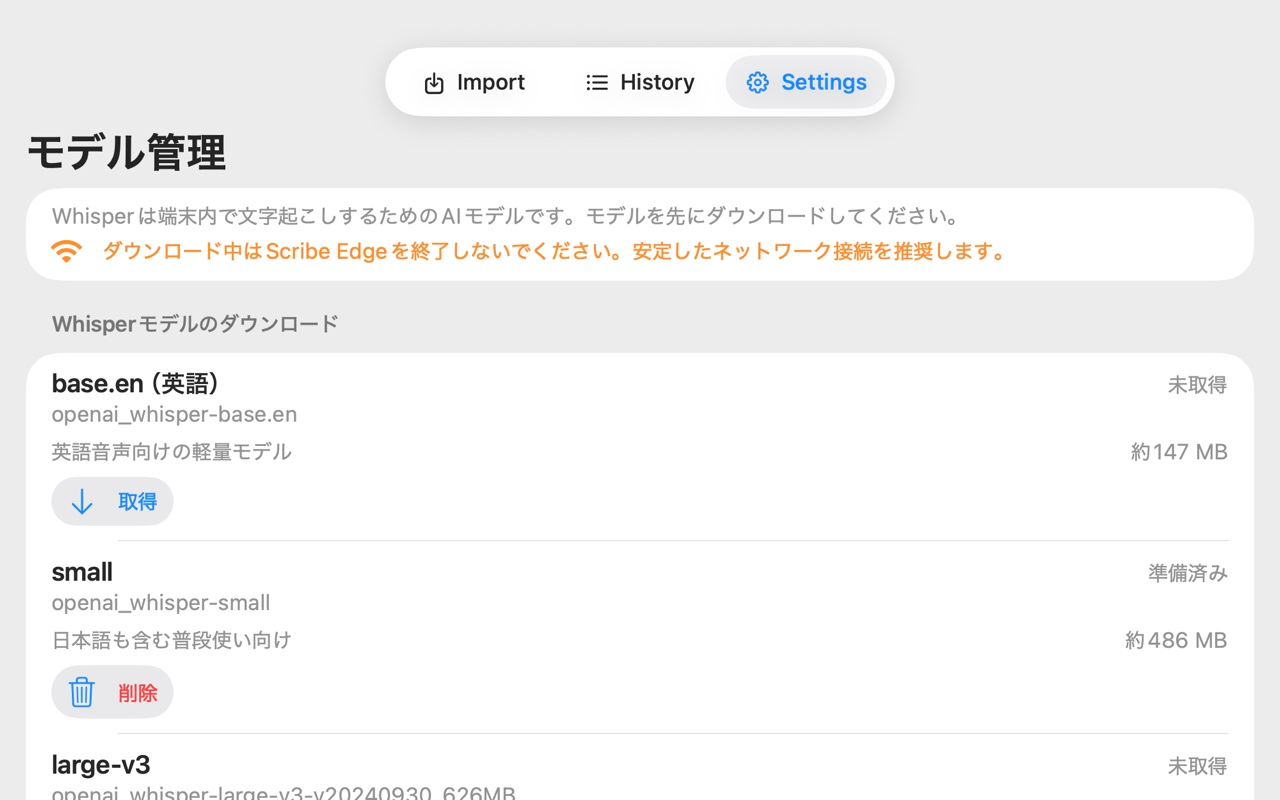Click the download arrow icon for base.en
Viewport: 1280px width, 800px height.
[82, 502]
